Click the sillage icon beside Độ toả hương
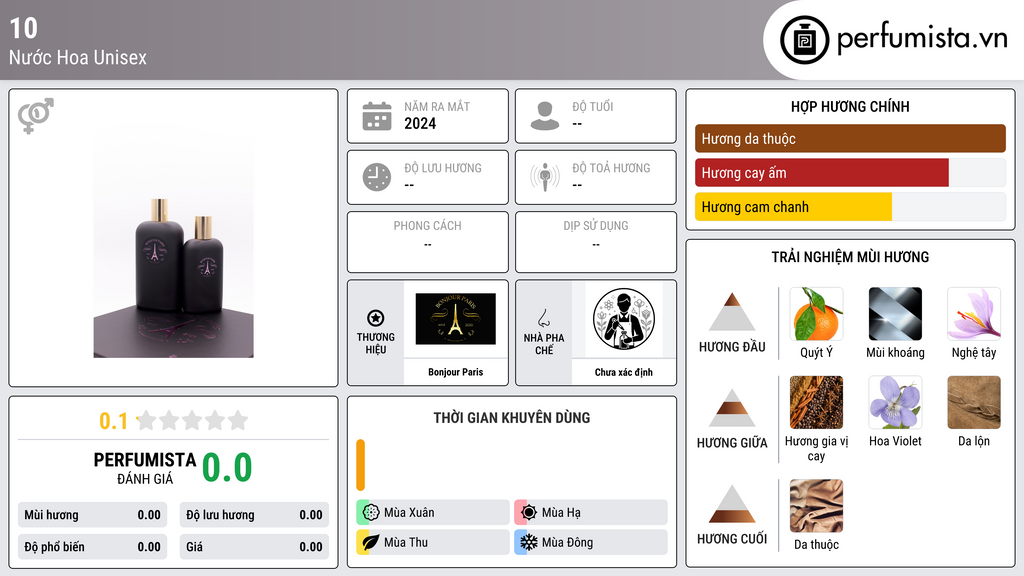 [x=545, y=177]
